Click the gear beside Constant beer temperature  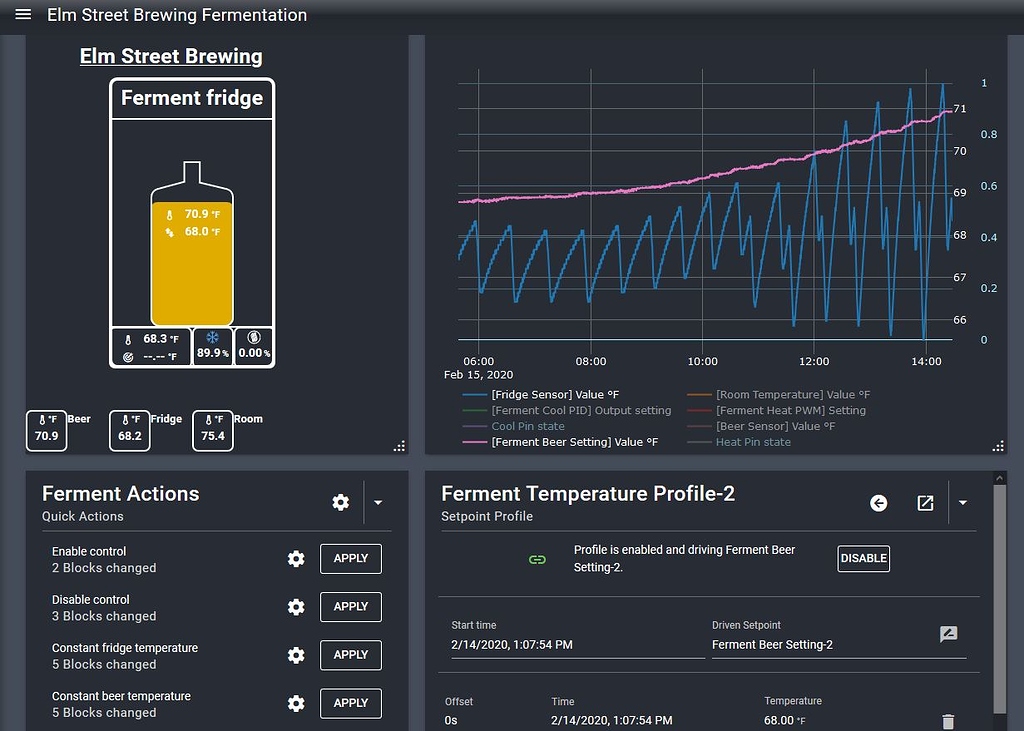(x=296, y=703)
